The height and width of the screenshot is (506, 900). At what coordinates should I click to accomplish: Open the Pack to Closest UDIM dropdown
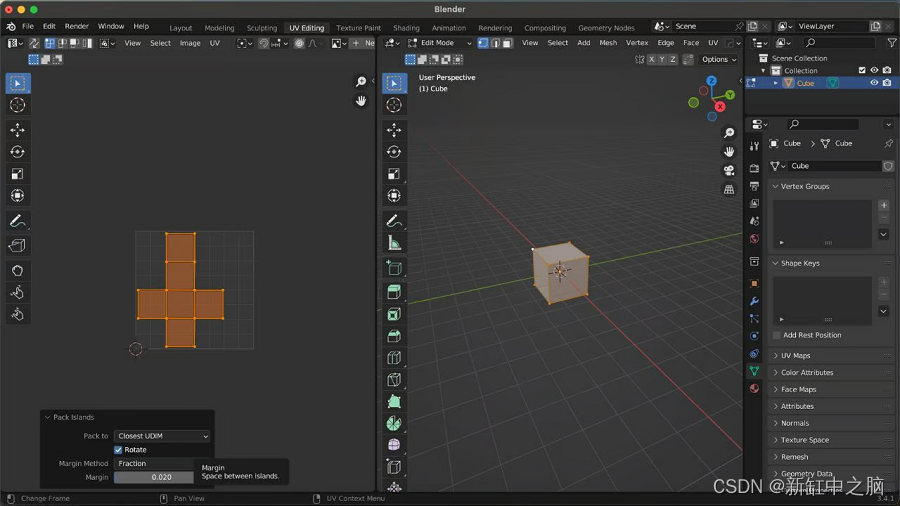(162, 436)
